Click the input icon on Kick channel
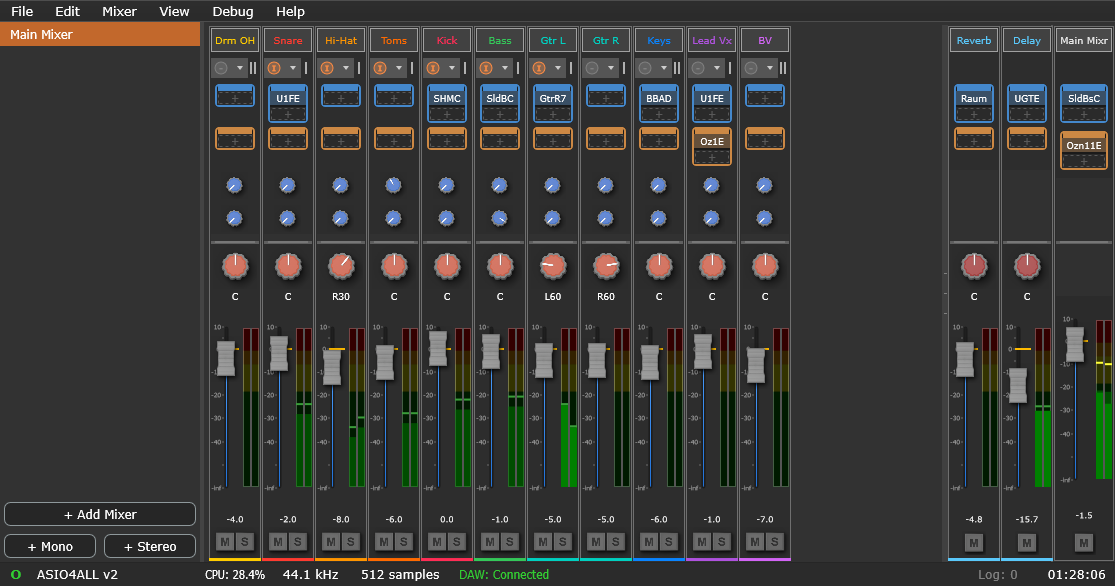 tap(433, 68)
